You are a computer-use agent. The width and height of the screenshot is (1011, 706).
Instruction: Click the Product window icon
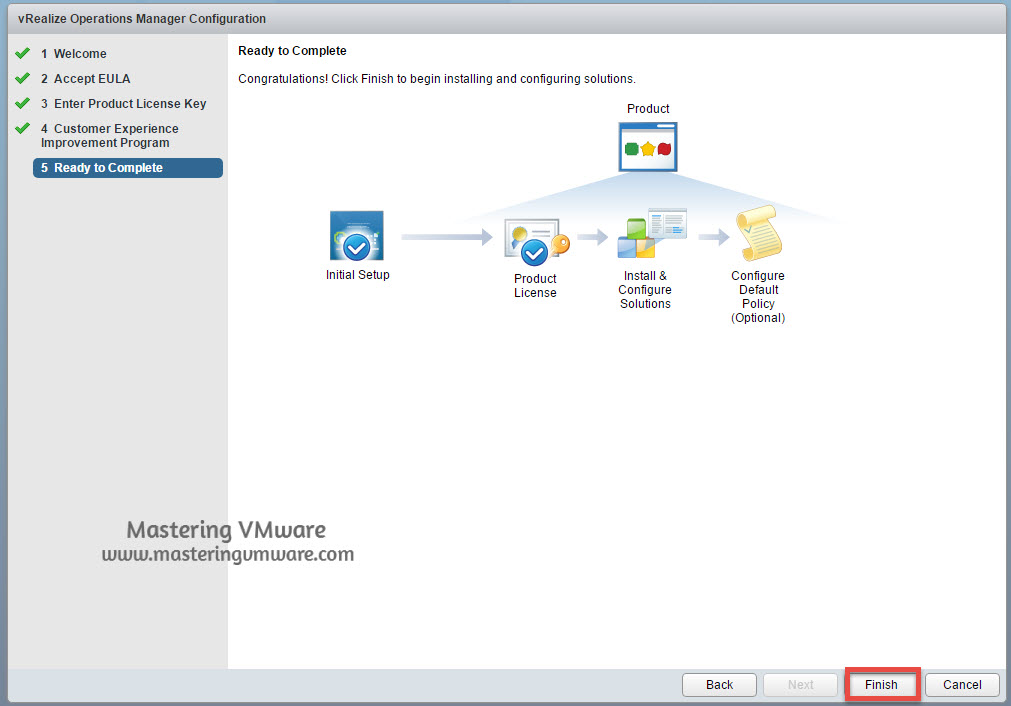[x=648, y=147]
